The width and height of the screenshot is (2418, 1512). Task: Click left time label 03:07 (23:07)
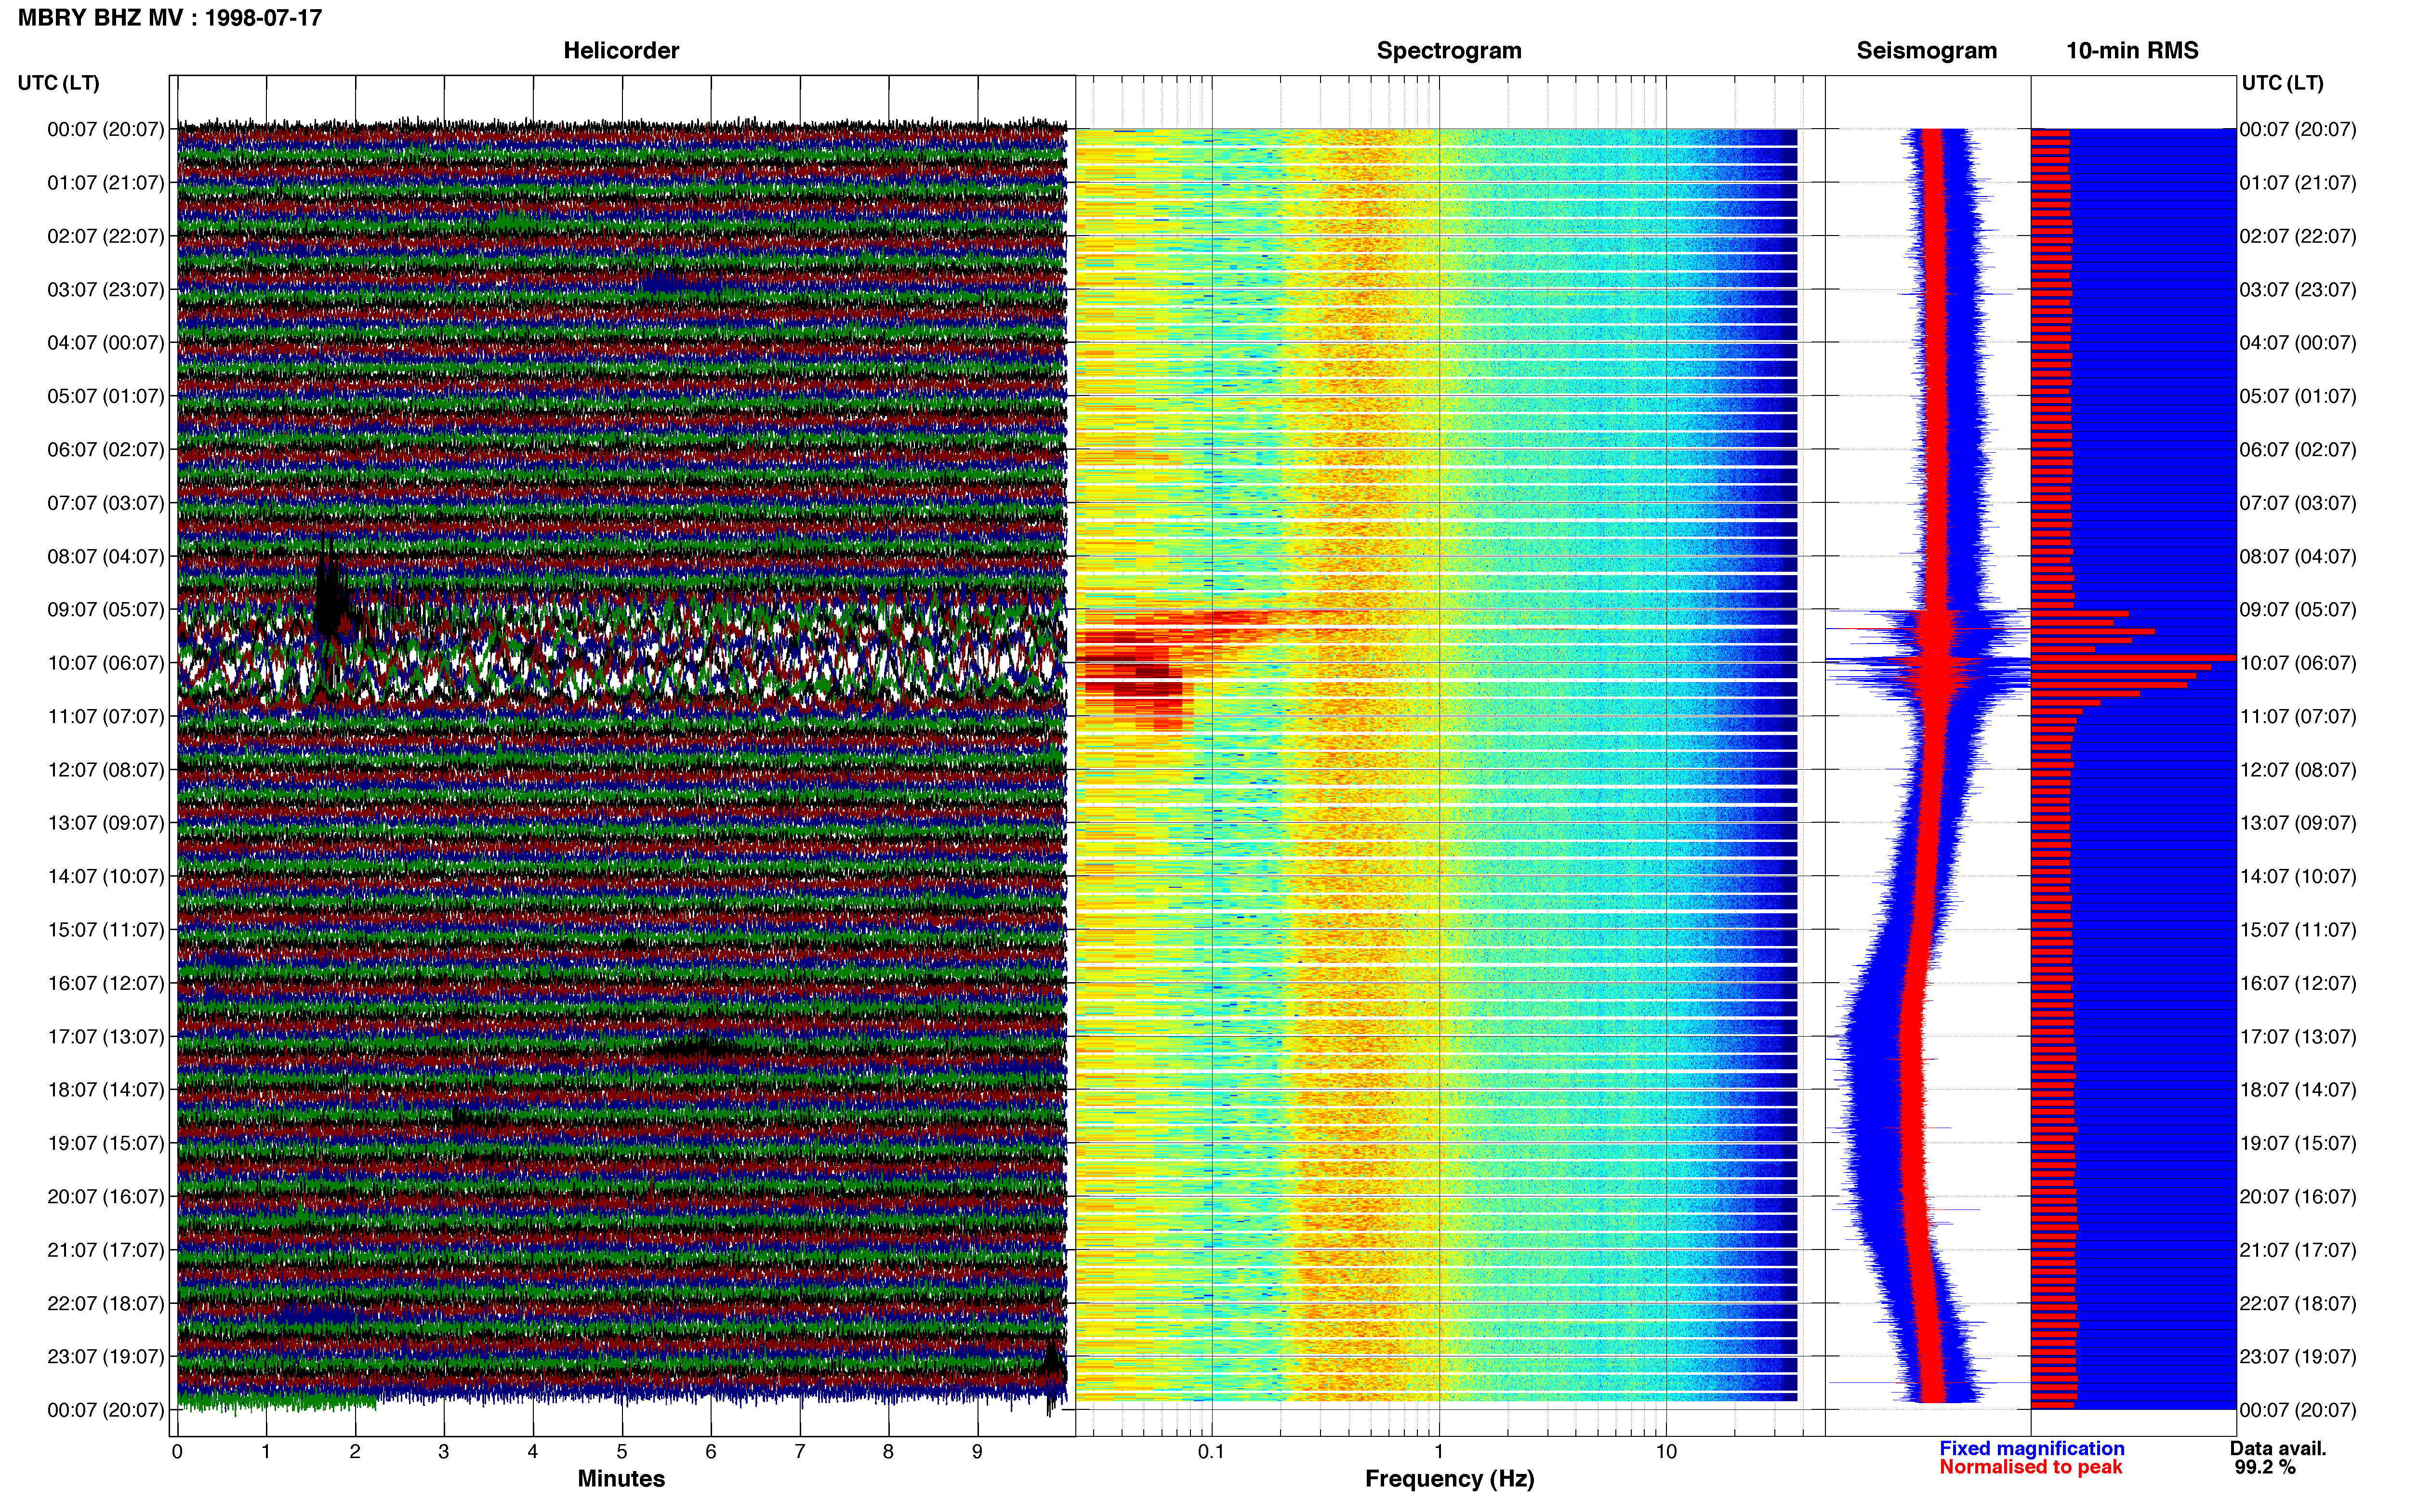106,290
